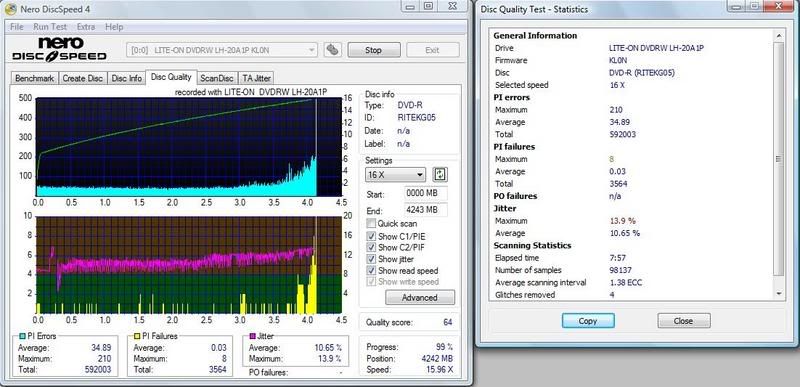Click the Progress 99 % readout
The height and width of the screenshot is (387, 800).
(445, 347)
